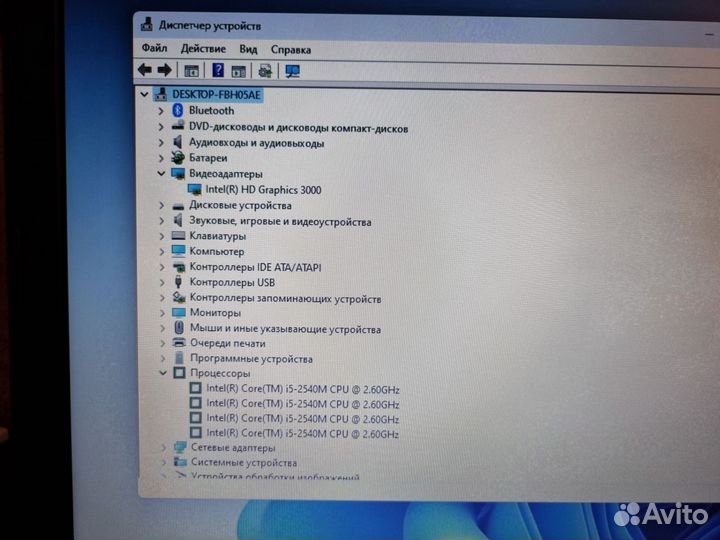Click the chip icon next to Процессоры

click(180, 372)
